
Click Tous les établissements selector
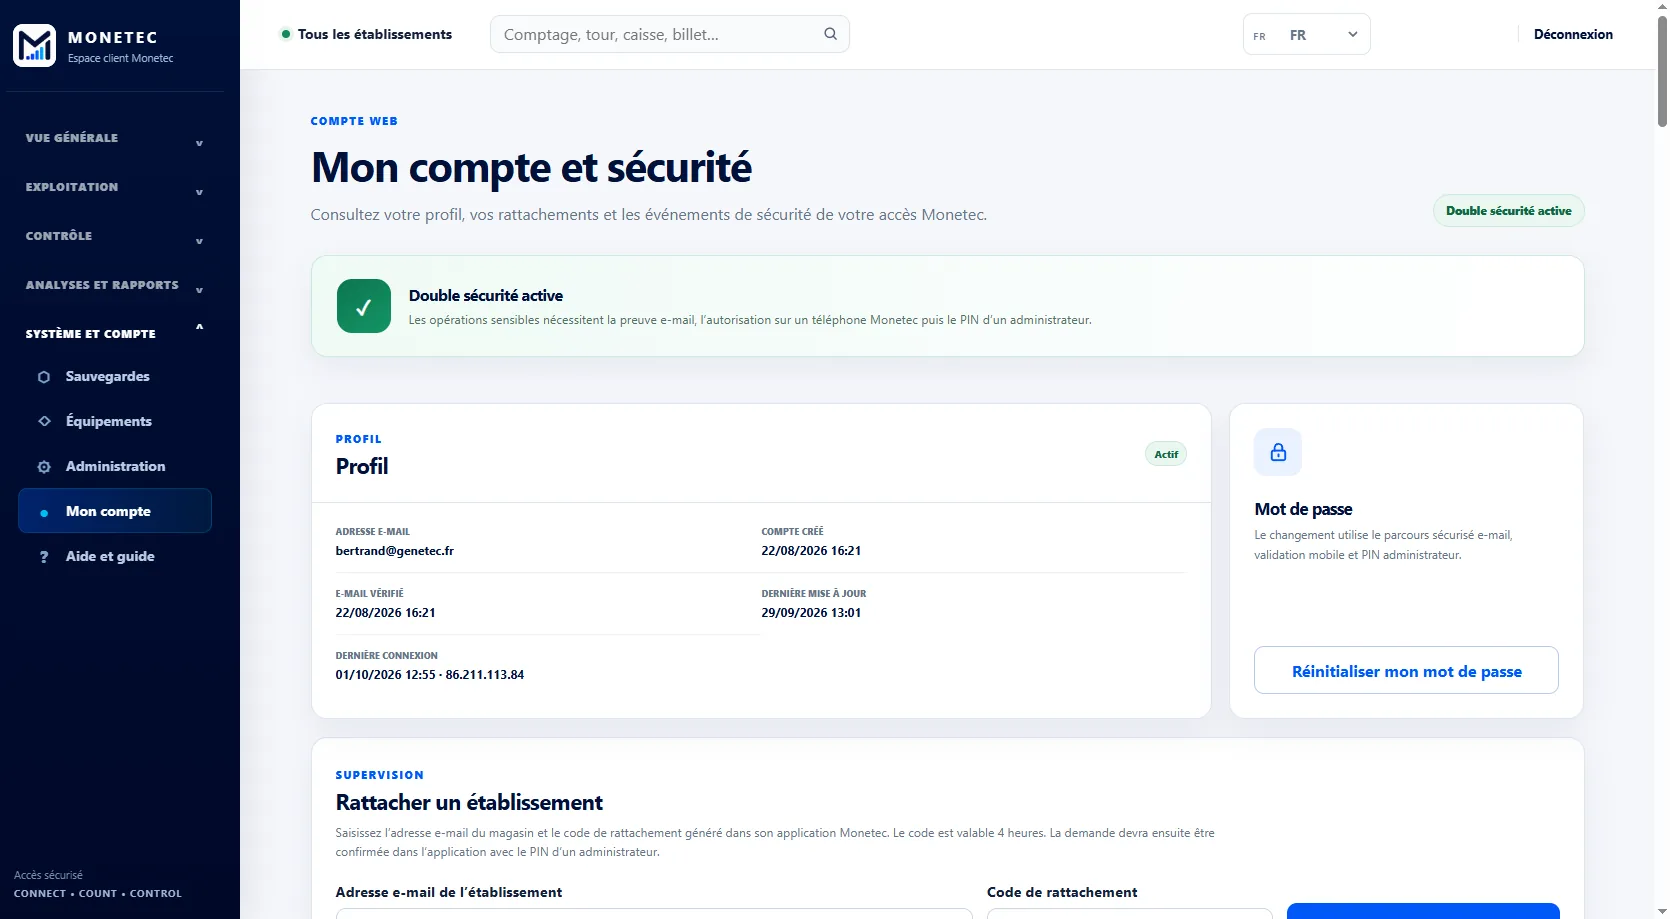[366, 34]
